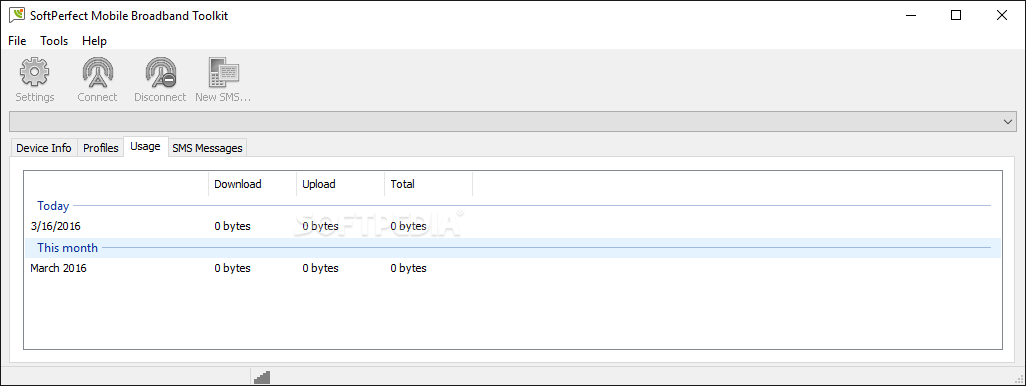Open the File menu

tap(17, 41)
